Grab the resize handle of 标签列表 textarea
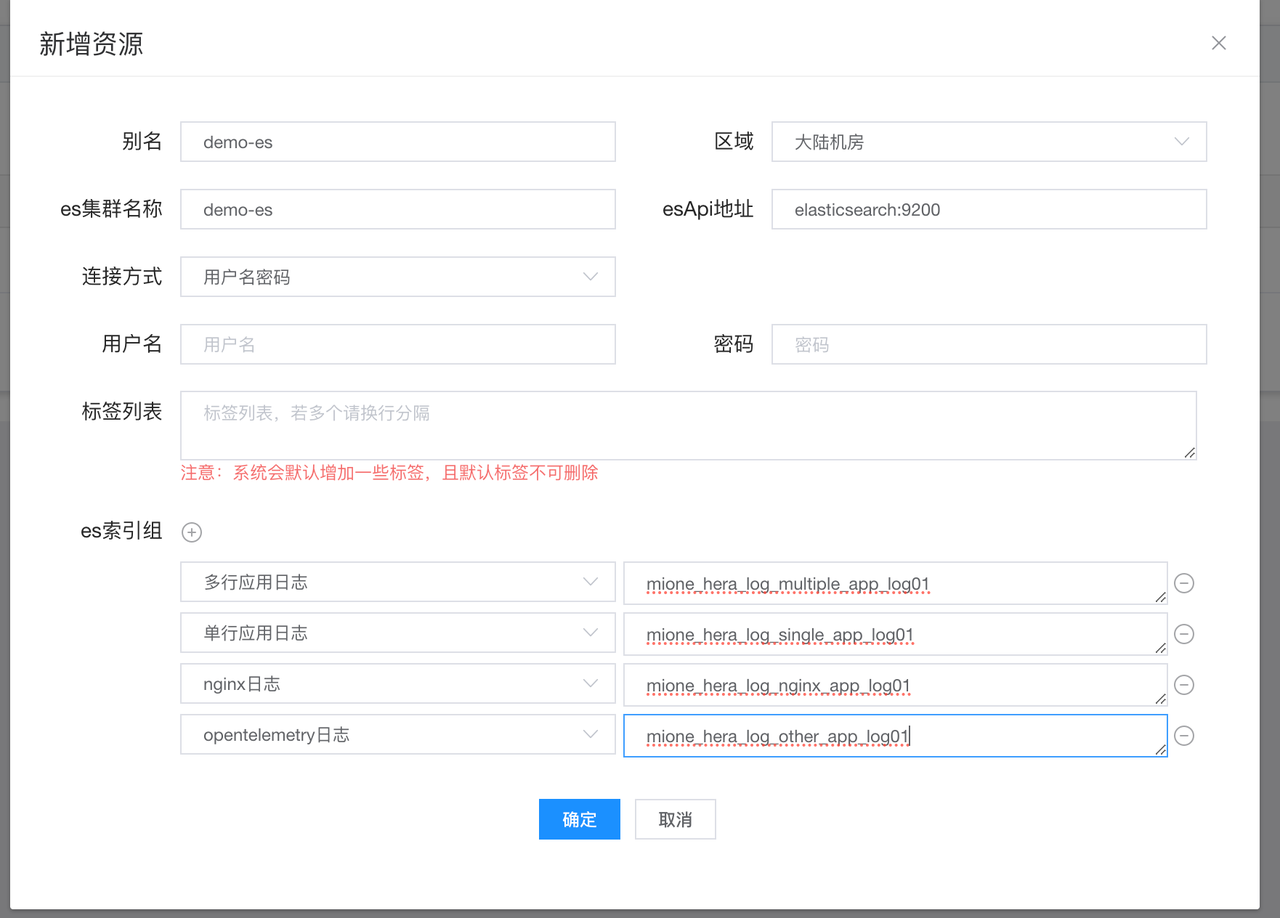 point(1189,453)
